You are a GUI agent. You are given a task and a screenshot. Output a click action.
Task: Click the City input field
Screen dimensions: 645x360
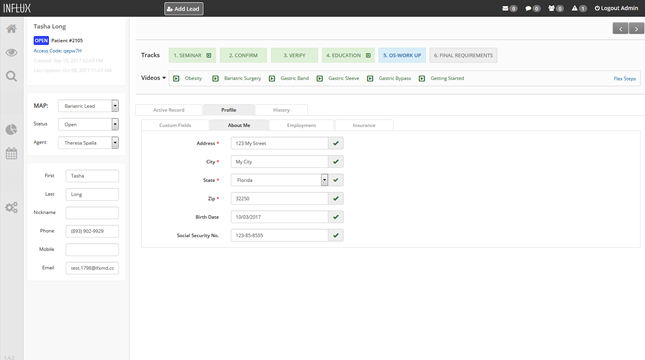click(279, 162)
